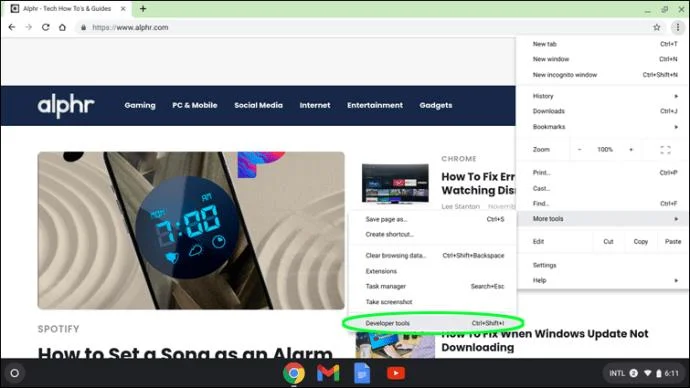The width and height of the screenshot is (690, 388).
Task: Click Cut in the Edit row
Action: click(608, 242)
